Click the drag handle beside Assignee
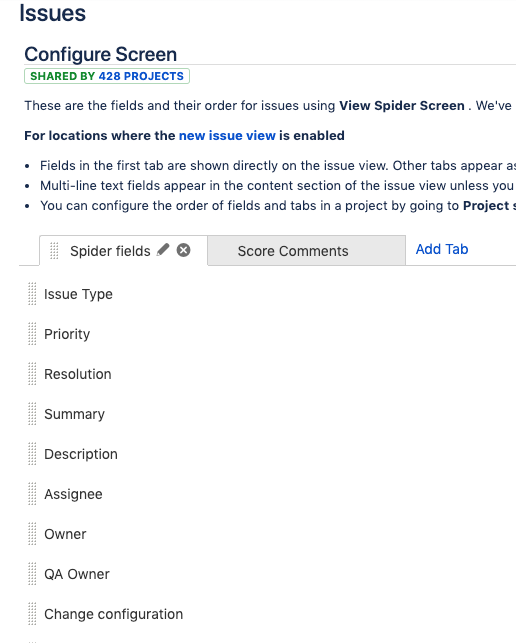This screenshot has height=643, width=516. 32,494
